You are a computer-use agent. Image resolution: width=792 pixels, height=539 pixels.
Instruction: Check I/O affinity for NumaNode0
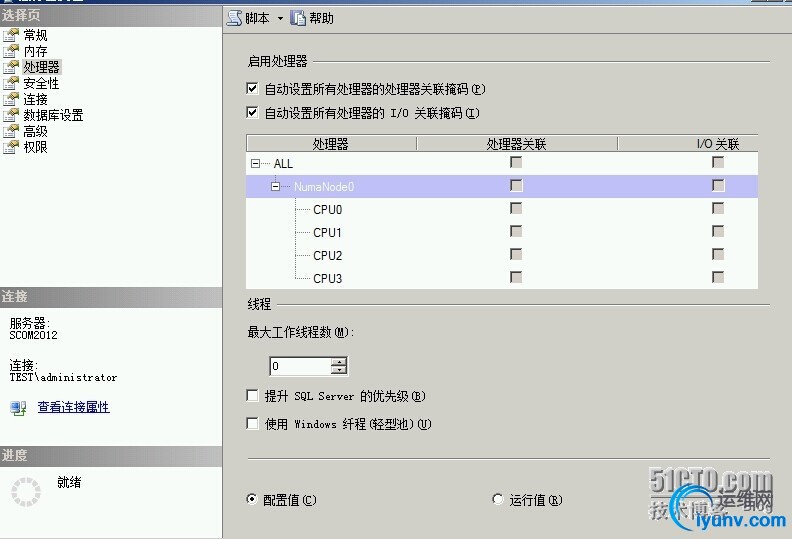(x=718, y=185)
